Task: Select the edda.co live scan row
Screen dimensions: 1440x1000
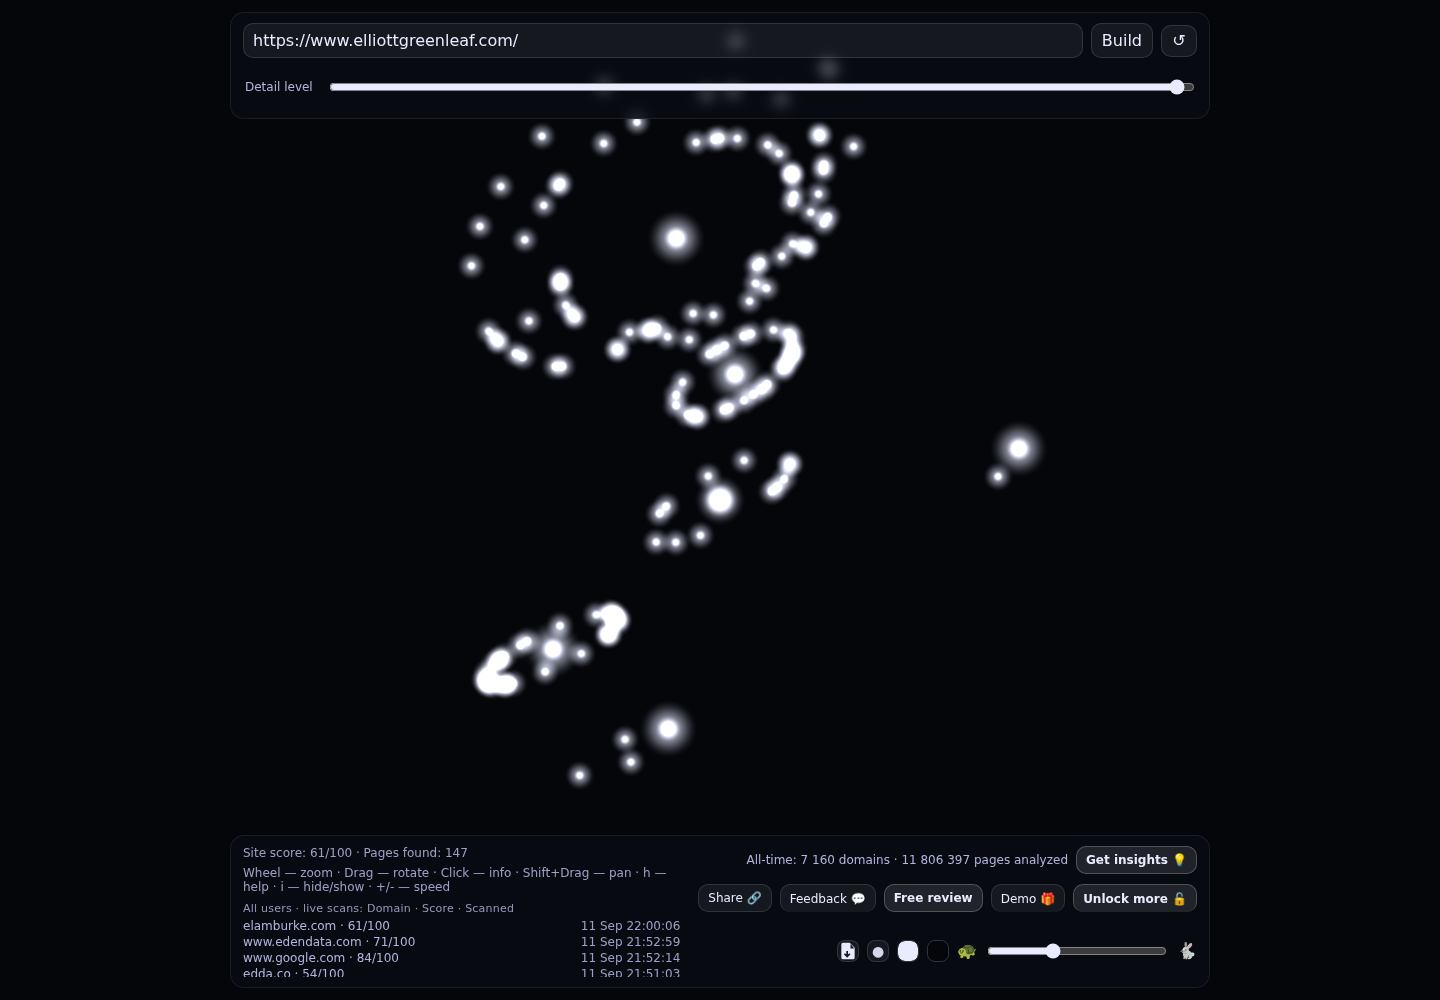Action: click(461, 973)
